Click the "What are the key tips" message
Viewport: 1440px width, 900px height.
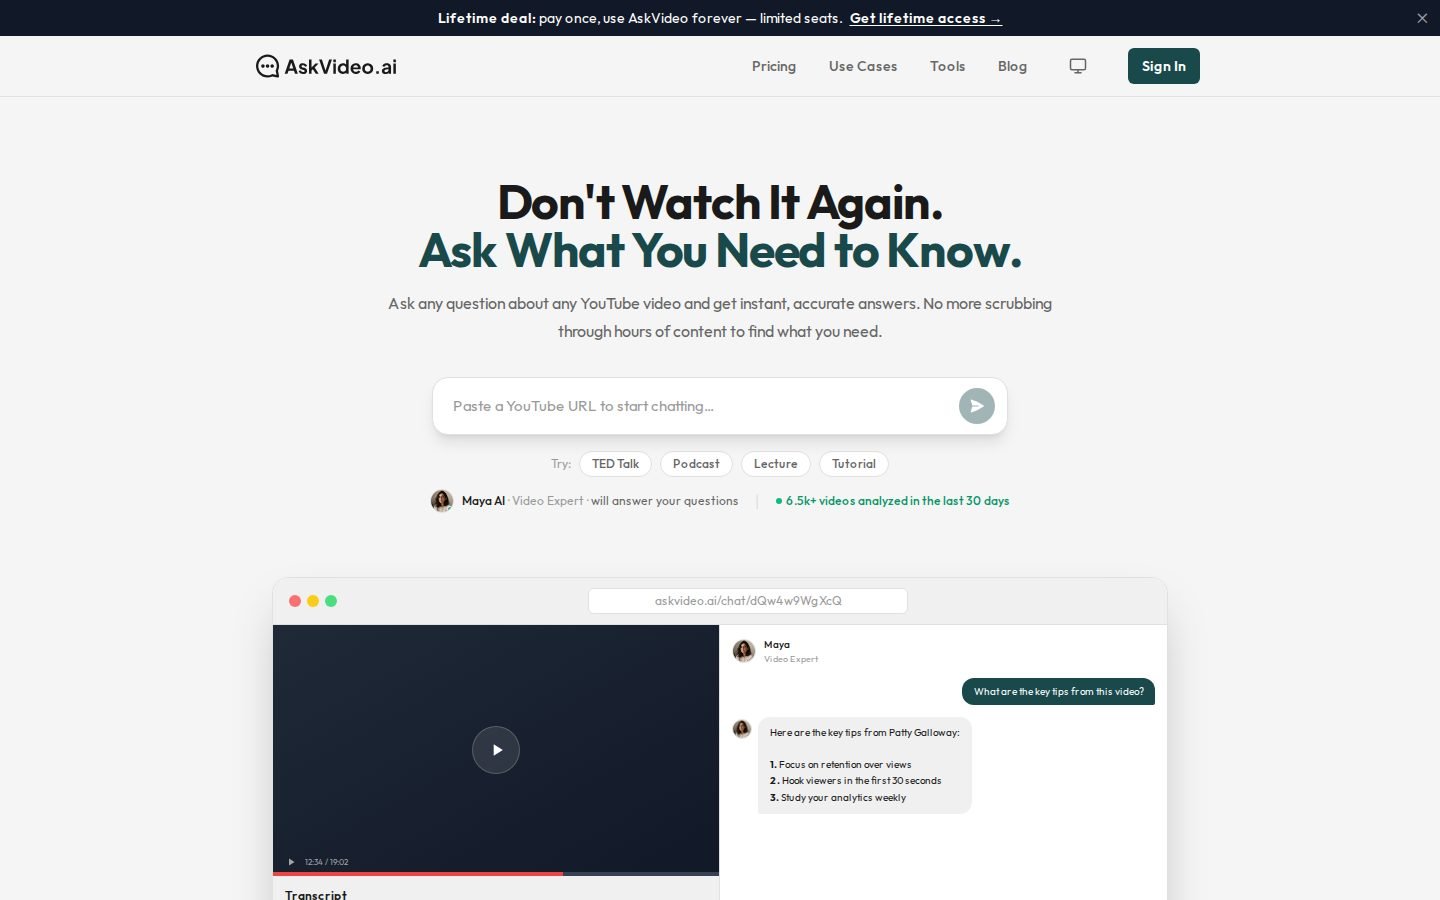[x=1058, y=692]
